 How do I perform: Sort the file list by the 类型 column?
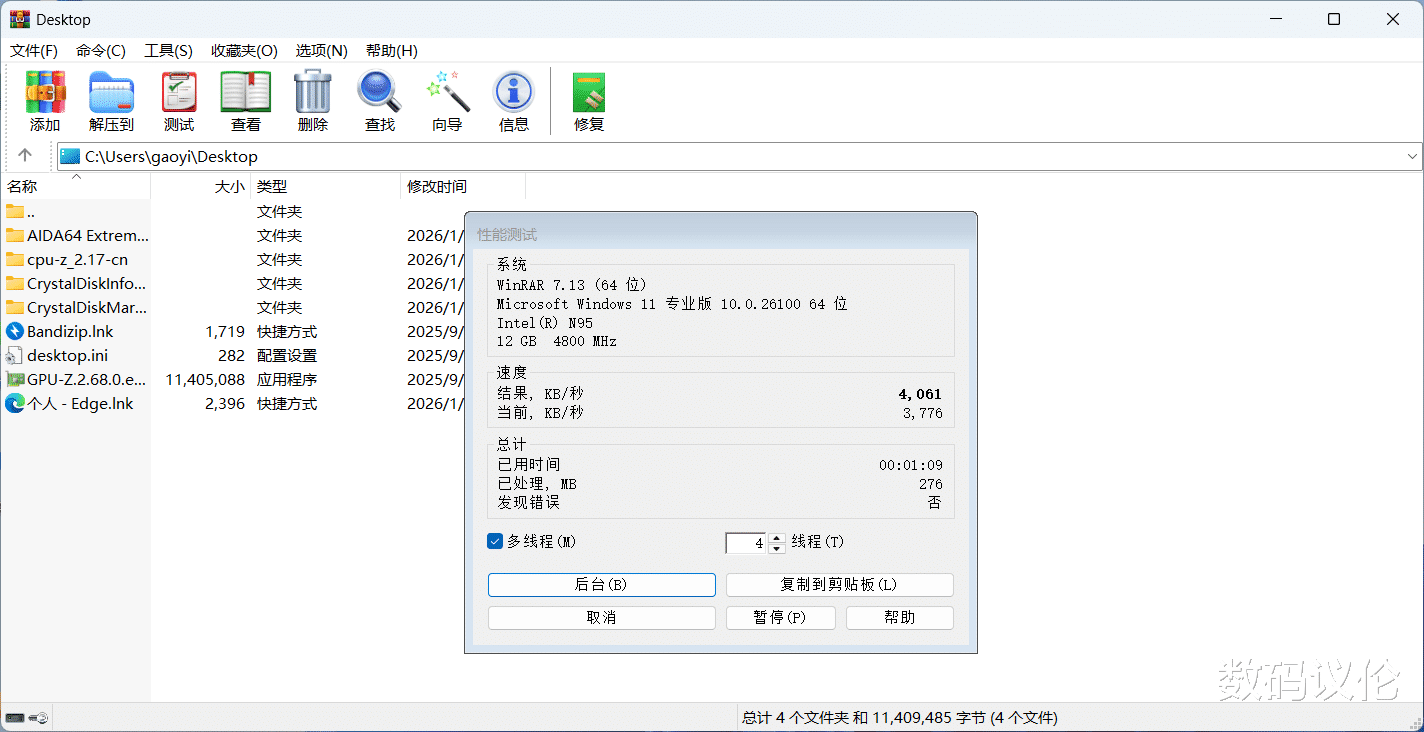pyautogui.click(x=325, y=186)
